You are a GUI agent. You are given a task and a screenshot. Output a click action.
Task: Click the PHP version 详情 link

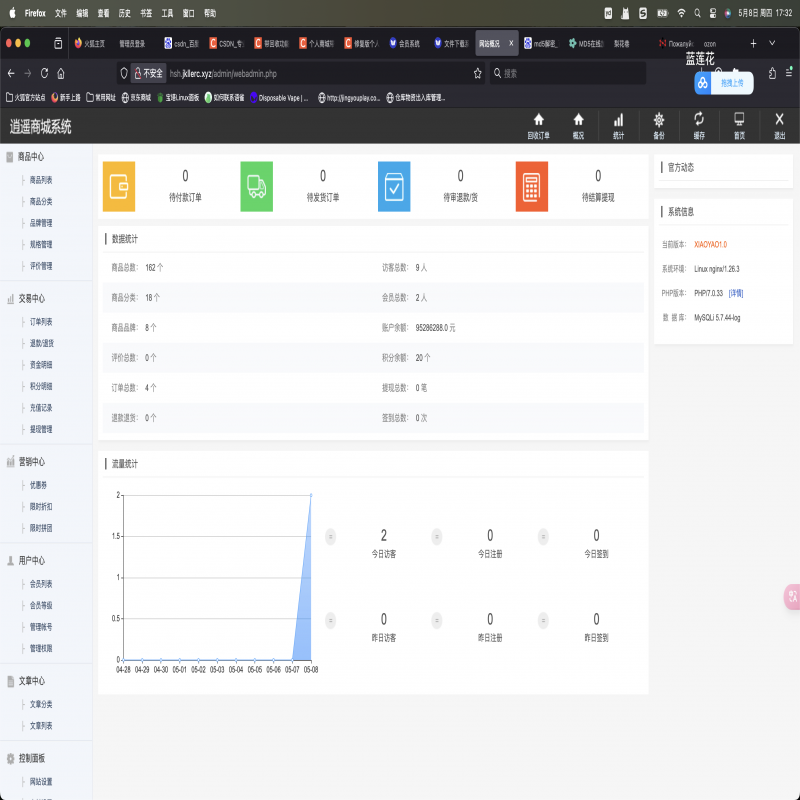(x=735, y=293)
